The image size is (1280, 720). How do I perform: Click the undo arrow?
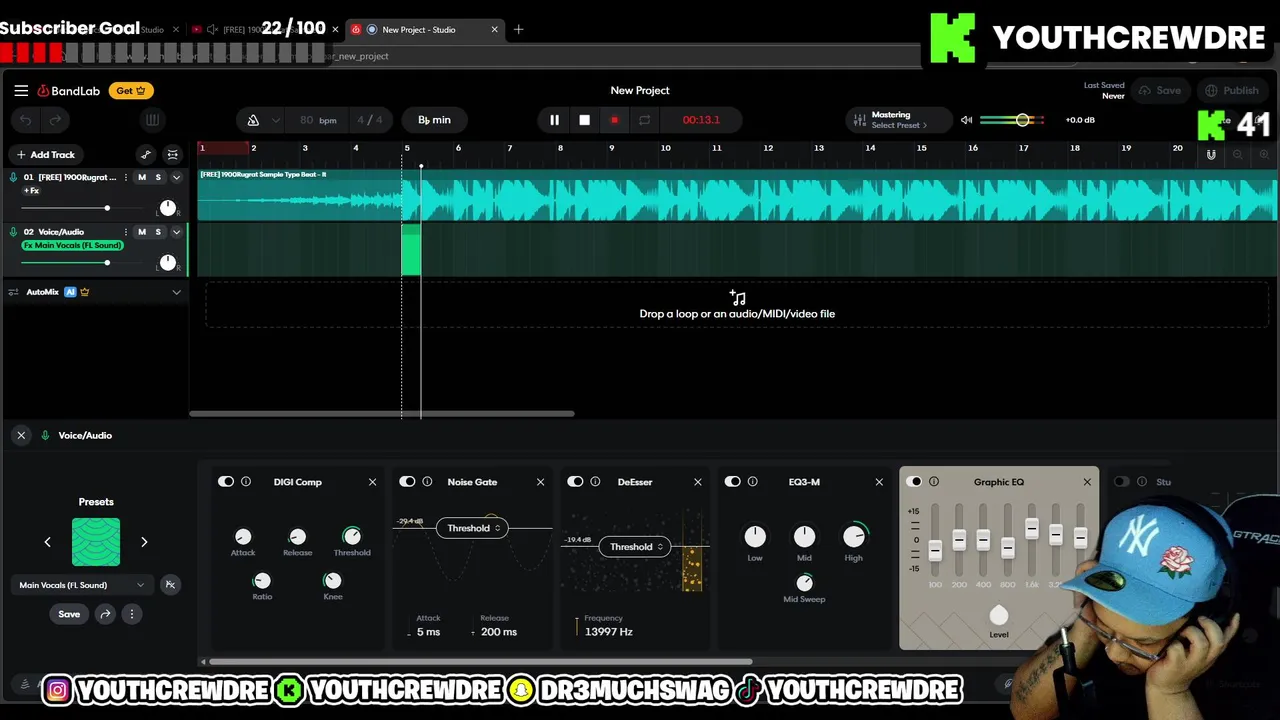tap(26, 120)
